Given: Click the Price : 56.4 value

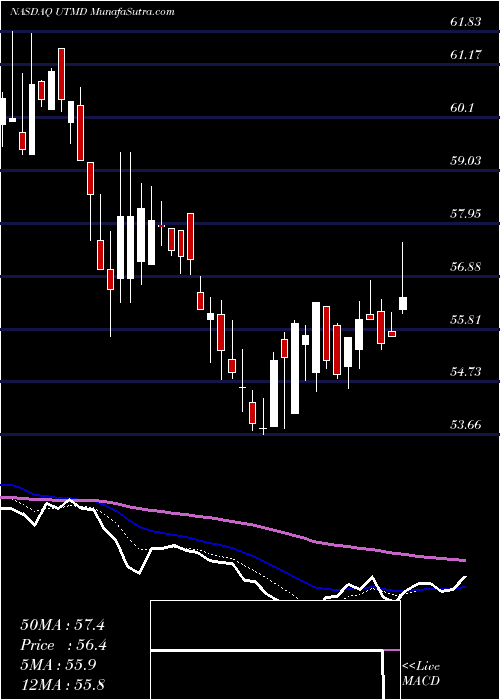Looking at the screenshot, I should pyautogui.click(x=62, y=645).
